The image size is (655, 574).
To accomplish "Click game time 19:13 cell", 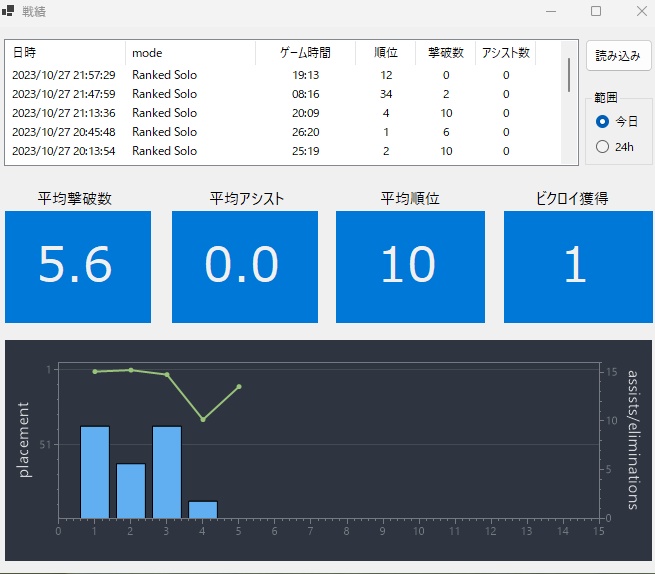I will coord(305,75).
